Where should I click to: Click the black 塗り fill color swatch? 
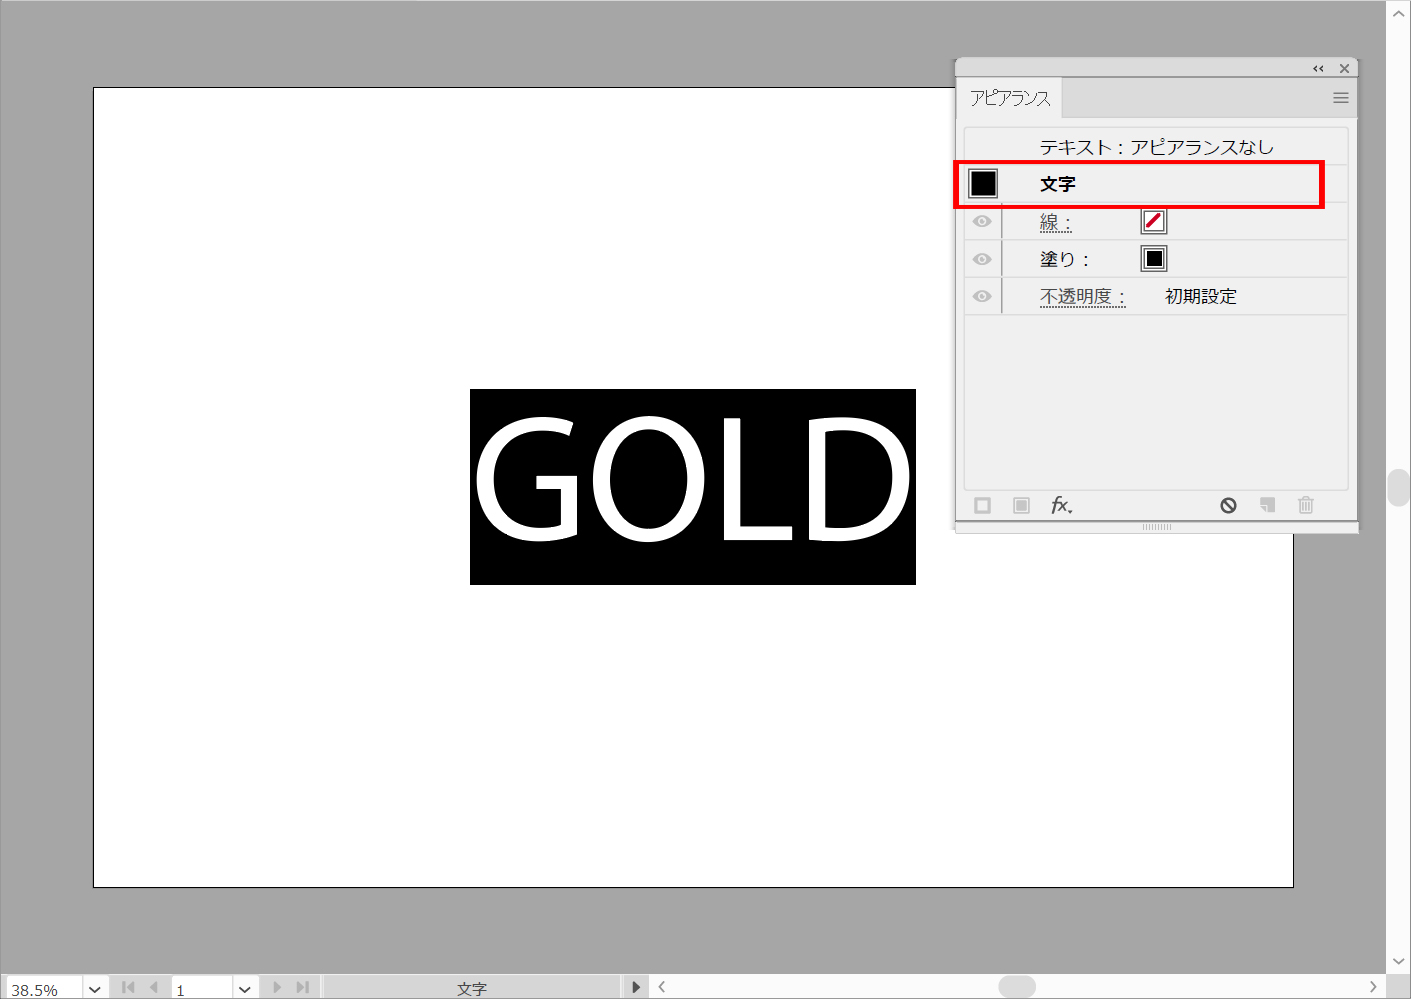pos(1154,259)
